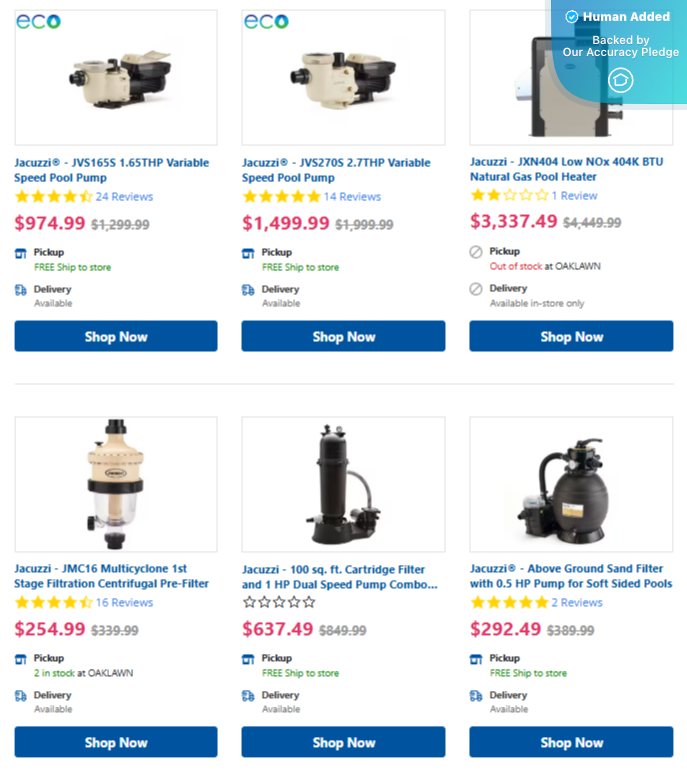The image size is (687, 771).
Task: Click the eco badge on JVS270S pump
Action: pos(266,21)
